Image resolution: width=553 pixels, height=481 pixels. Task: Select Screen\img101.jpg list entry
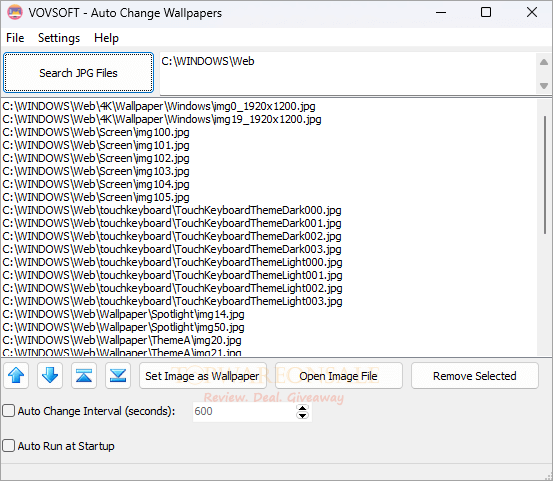(x=96, y=145)
